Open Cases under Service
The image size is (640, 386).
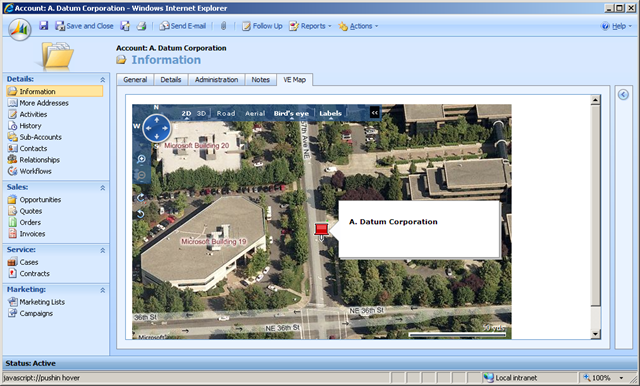(23, 262)
